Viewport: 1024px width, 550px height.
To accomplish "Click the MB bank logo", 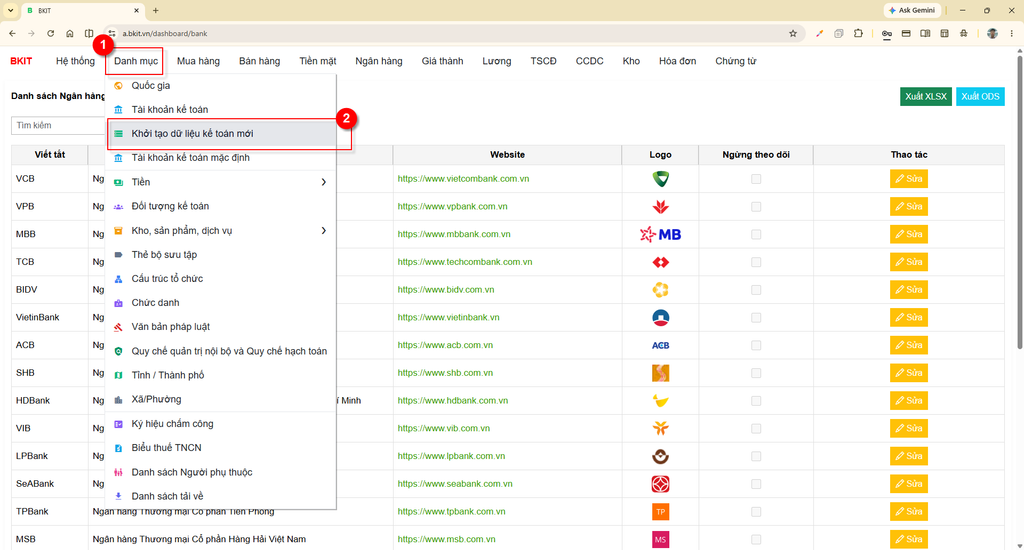I will [x=660, y=235].
